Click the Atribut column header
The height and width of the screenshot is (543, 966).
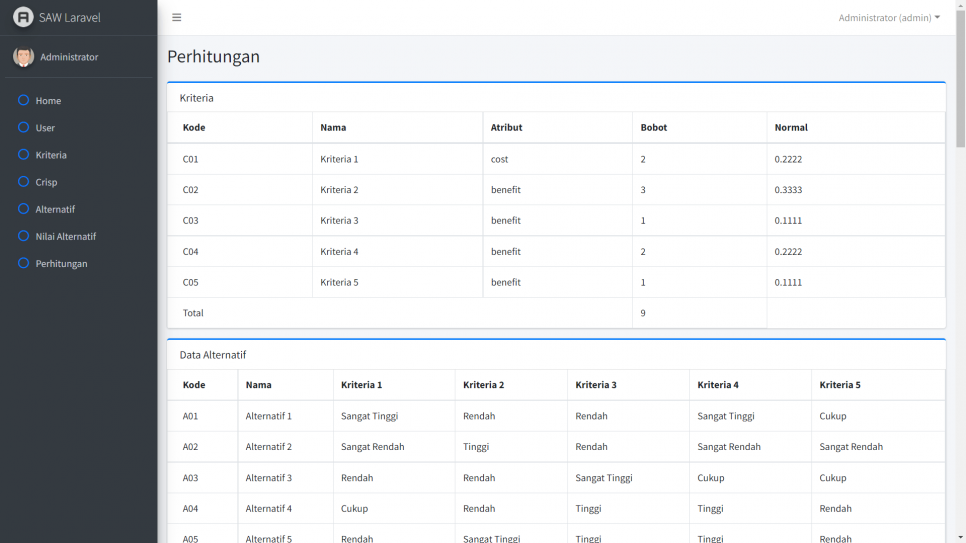[x=506, y=127]
